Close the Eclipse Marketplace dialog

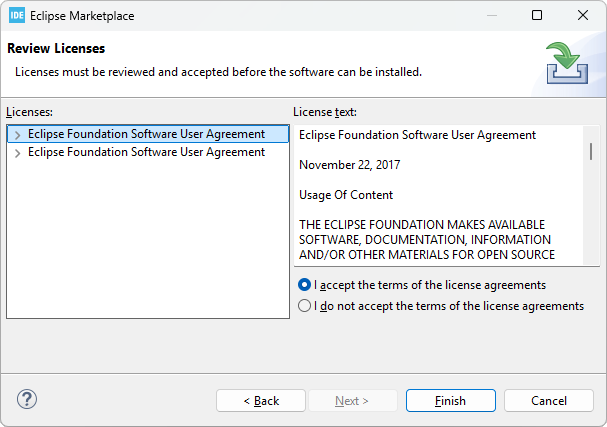[x=583, y=16]
